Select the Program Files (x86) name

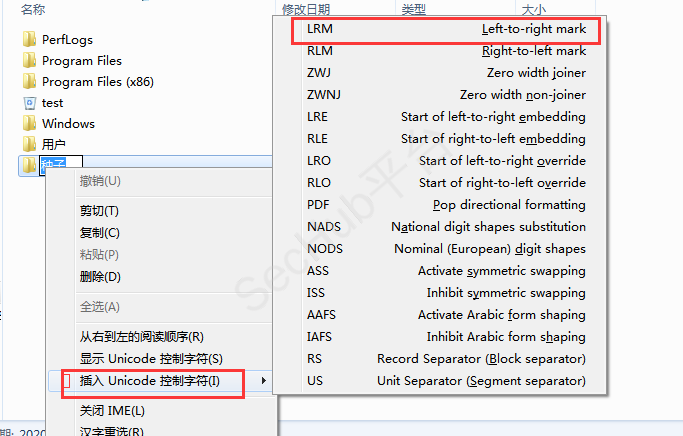(x=98, y=81)
